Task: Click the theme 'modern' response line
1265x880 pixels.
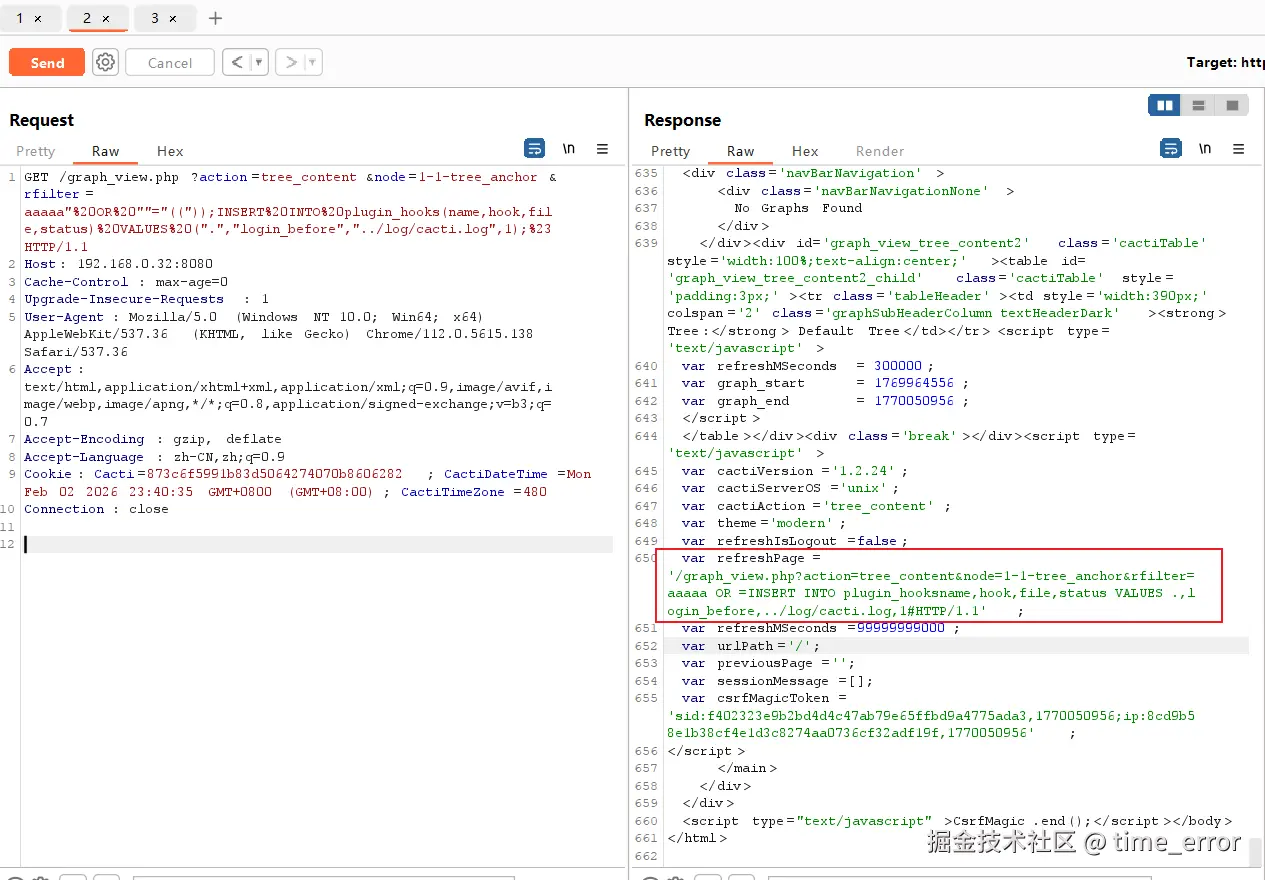Action: click(763, 523)
